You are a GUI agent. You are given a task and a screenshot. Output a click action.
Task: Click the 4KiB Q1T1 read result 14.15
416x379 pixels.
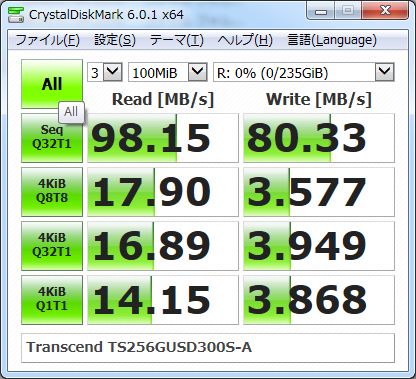(163, 300)
